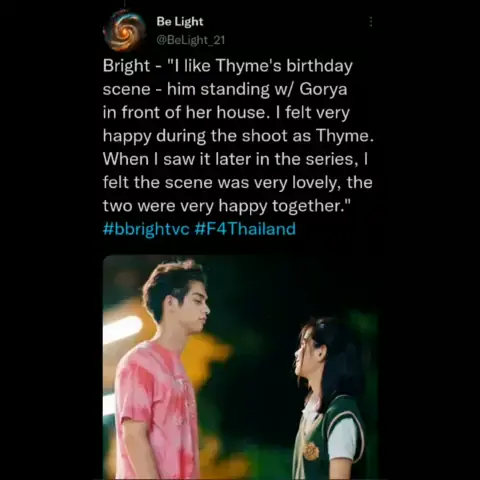Click the spiral galaxy profile avatar
This screenshot has height=480, width=480.
tap(124, 30)
